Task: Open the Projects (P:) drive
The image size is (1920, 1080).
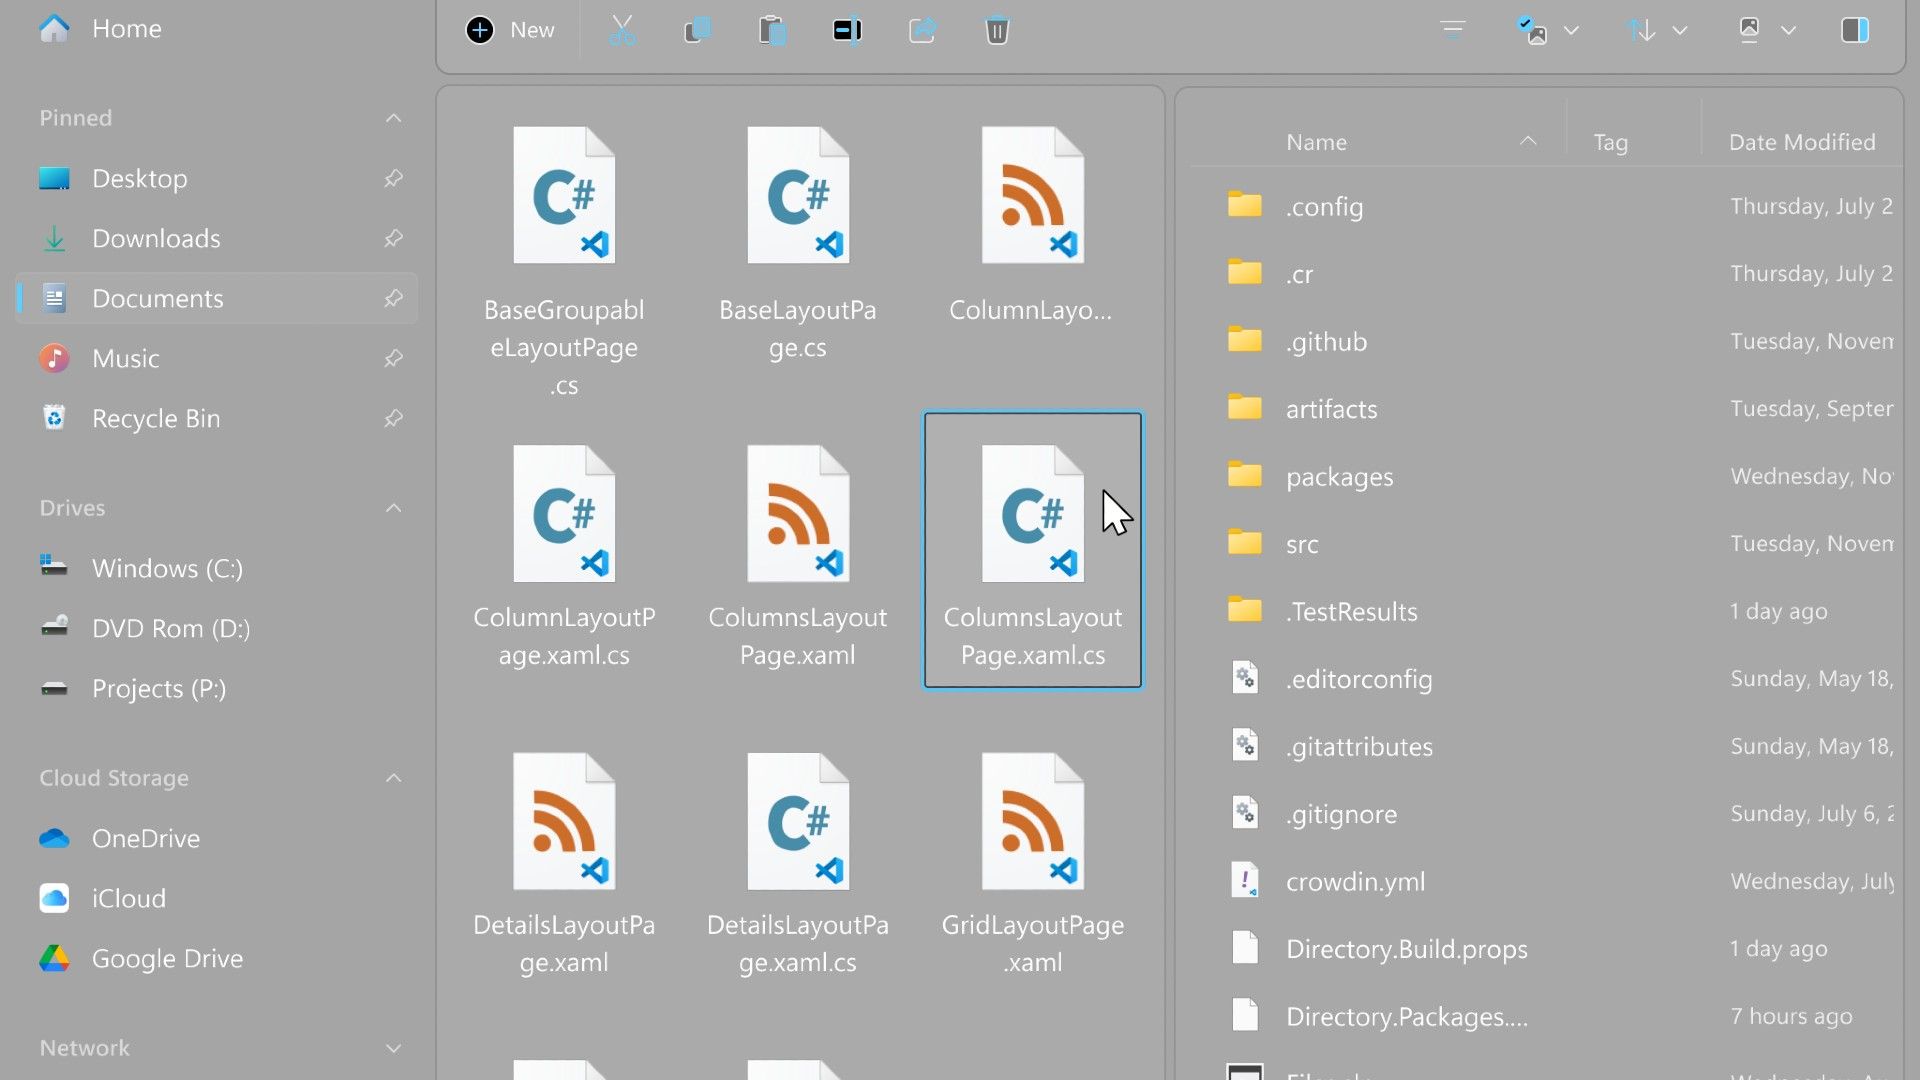Action: click(217, 688)
